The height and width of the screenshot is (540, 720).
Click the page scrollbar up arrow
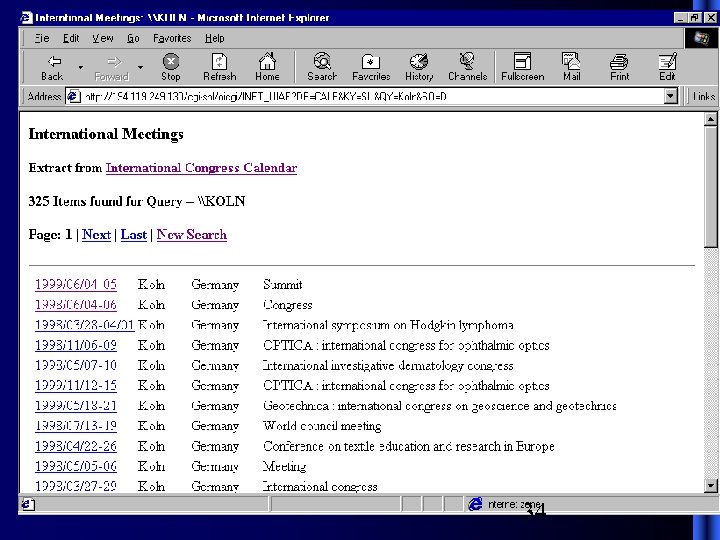click(x=710, y=119)
